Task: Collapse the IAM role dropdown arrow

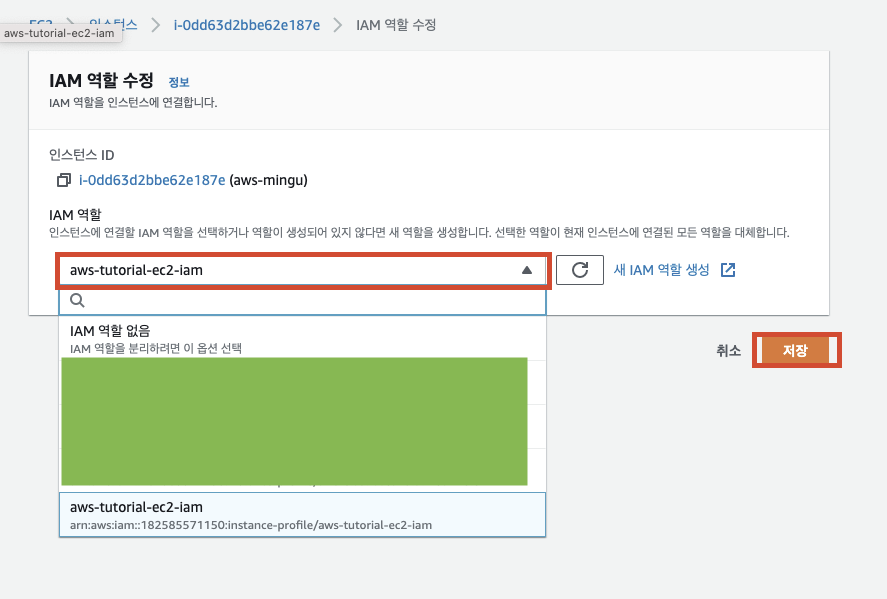Action: 527,270
